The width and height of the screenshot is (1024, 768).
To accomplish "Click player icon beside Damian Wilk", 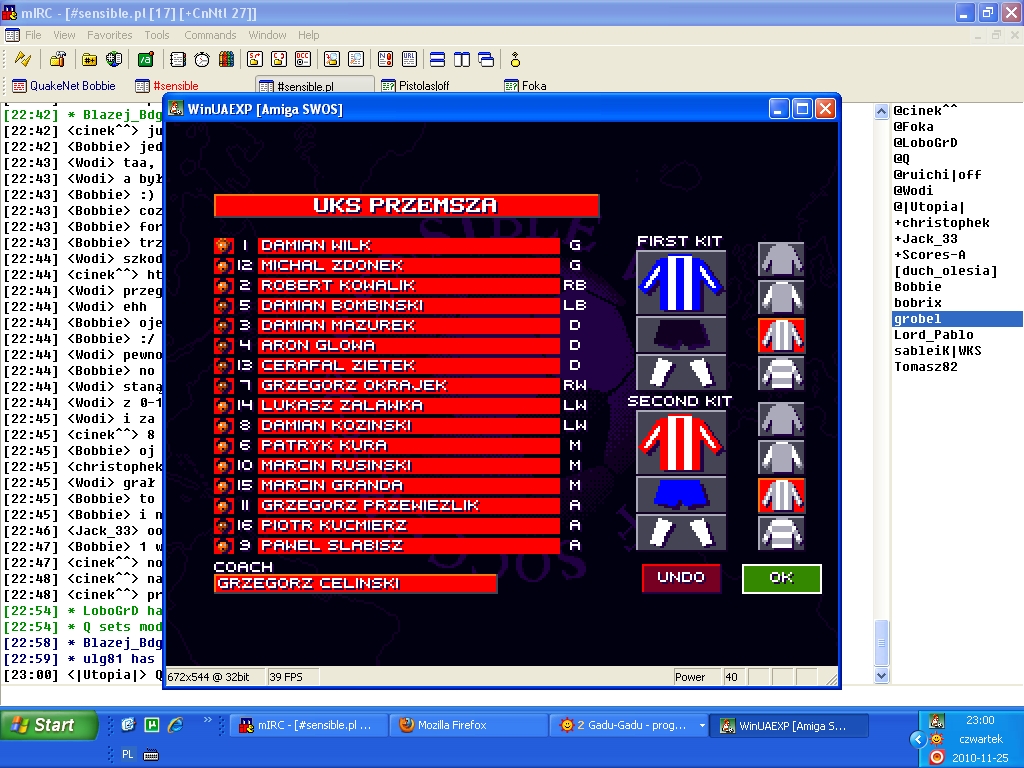I will point(224,246).
